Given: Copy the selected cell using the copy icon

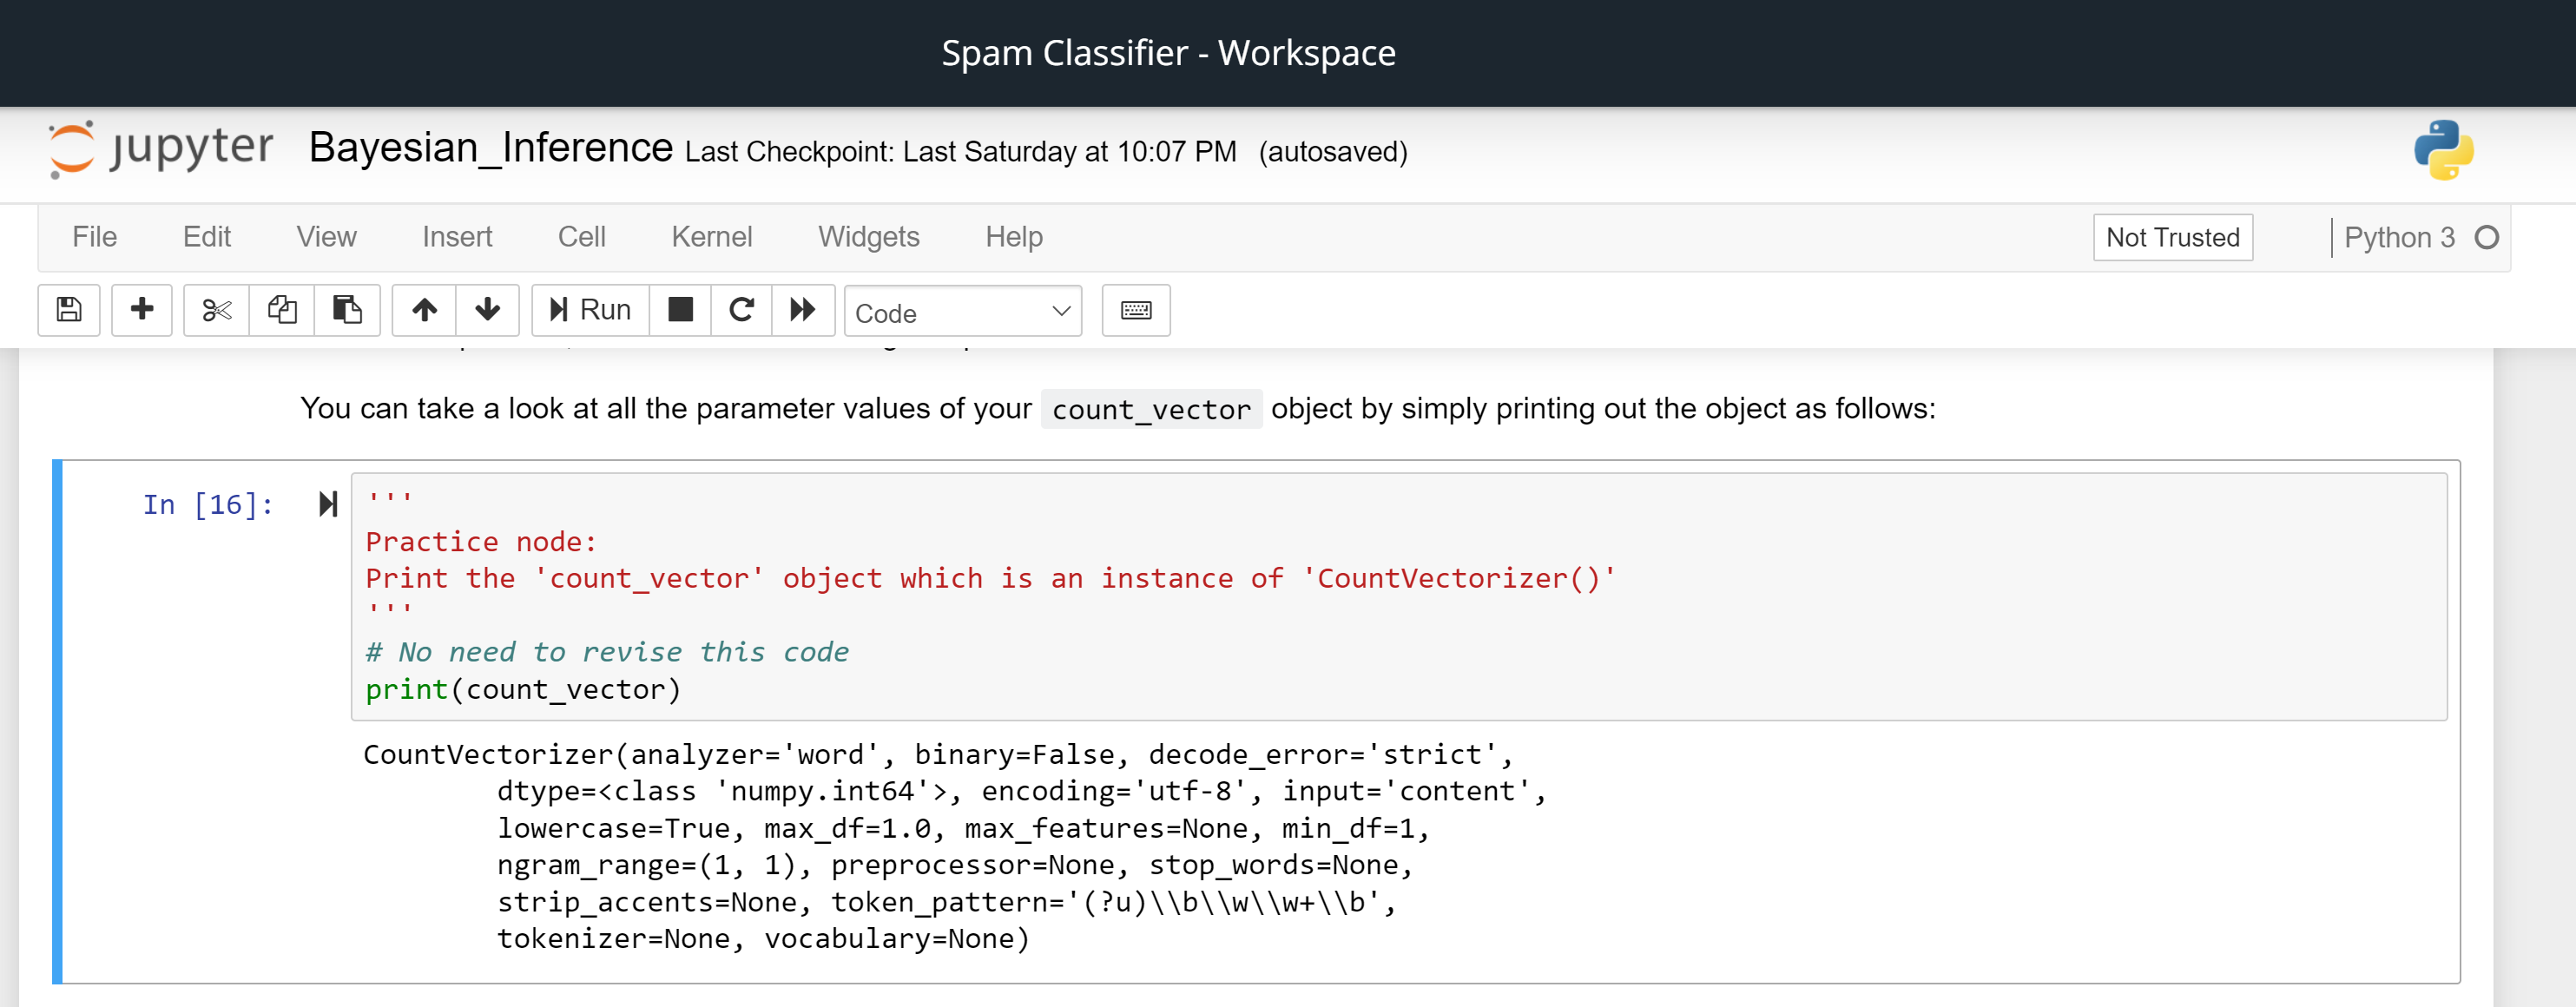Looking at the screenshot, I should pos(281,310).
